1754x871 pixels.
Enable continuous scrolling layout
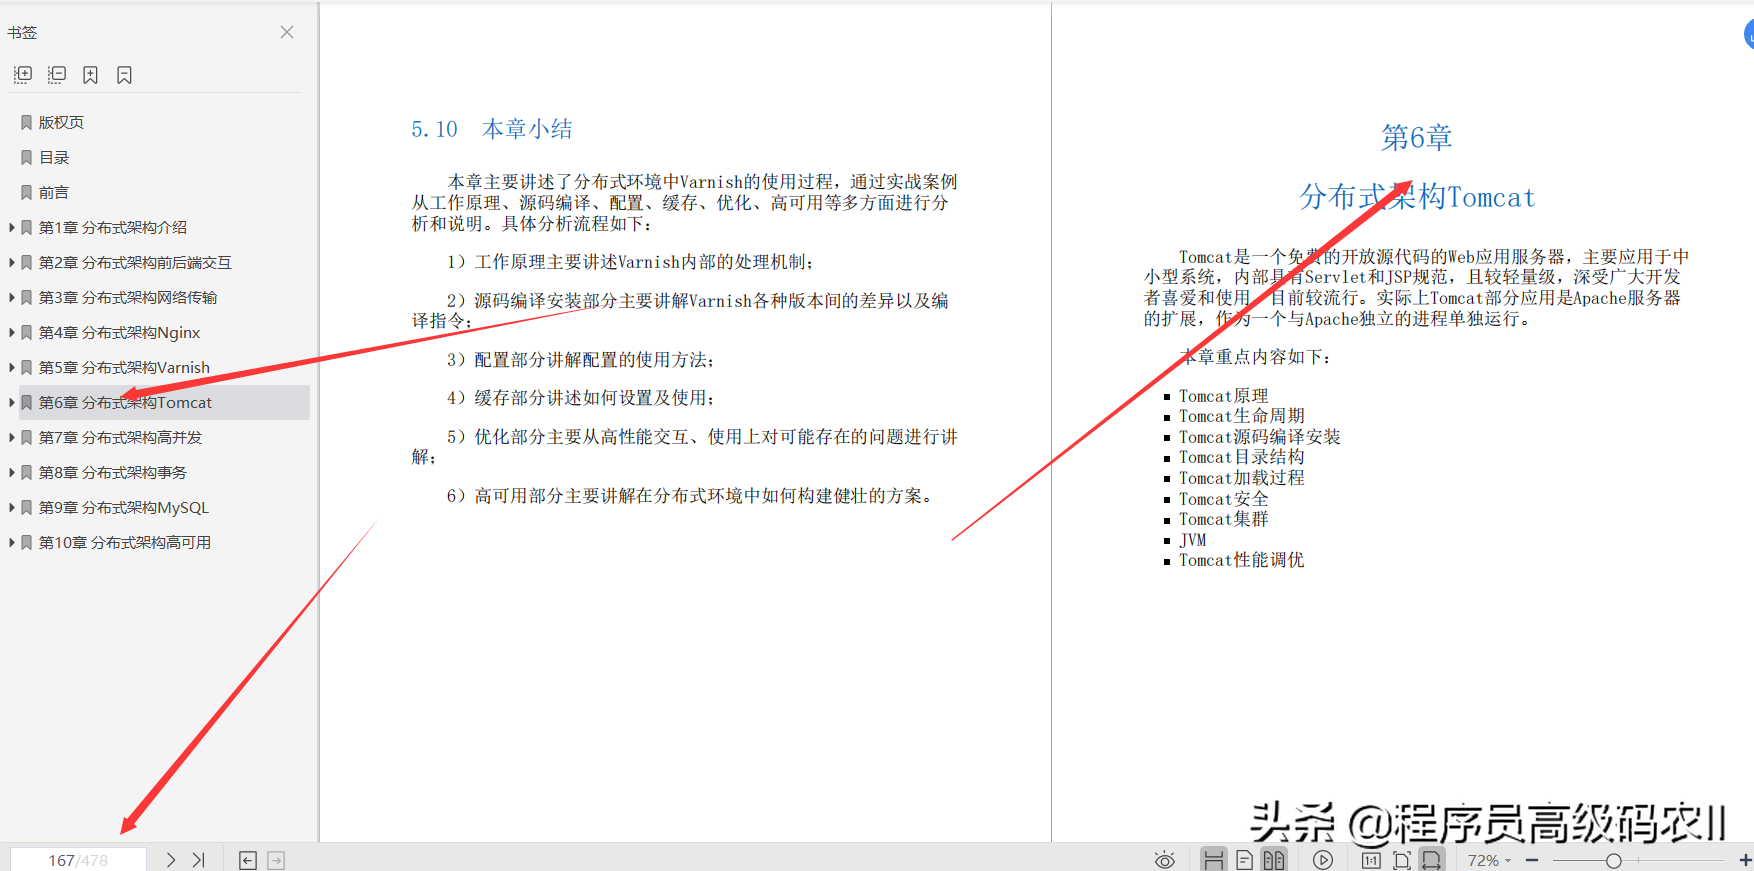(x=1214, y=860)
